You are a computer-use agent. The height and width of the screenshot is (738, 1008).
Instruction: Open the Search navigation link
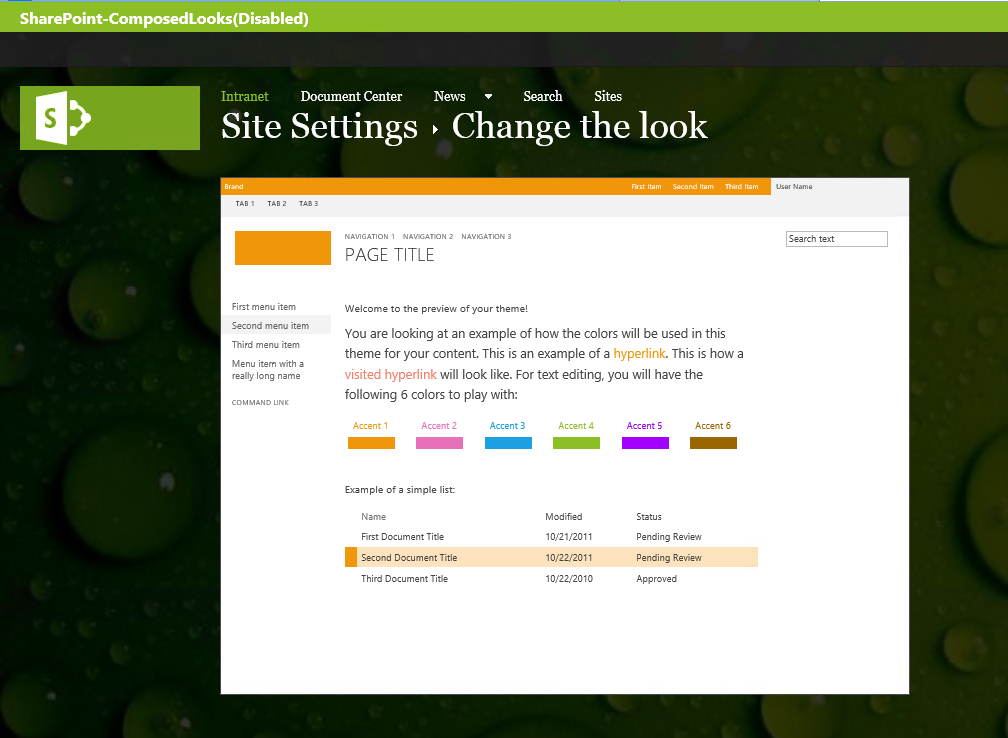pyautogui.click(x=543, y=96)
